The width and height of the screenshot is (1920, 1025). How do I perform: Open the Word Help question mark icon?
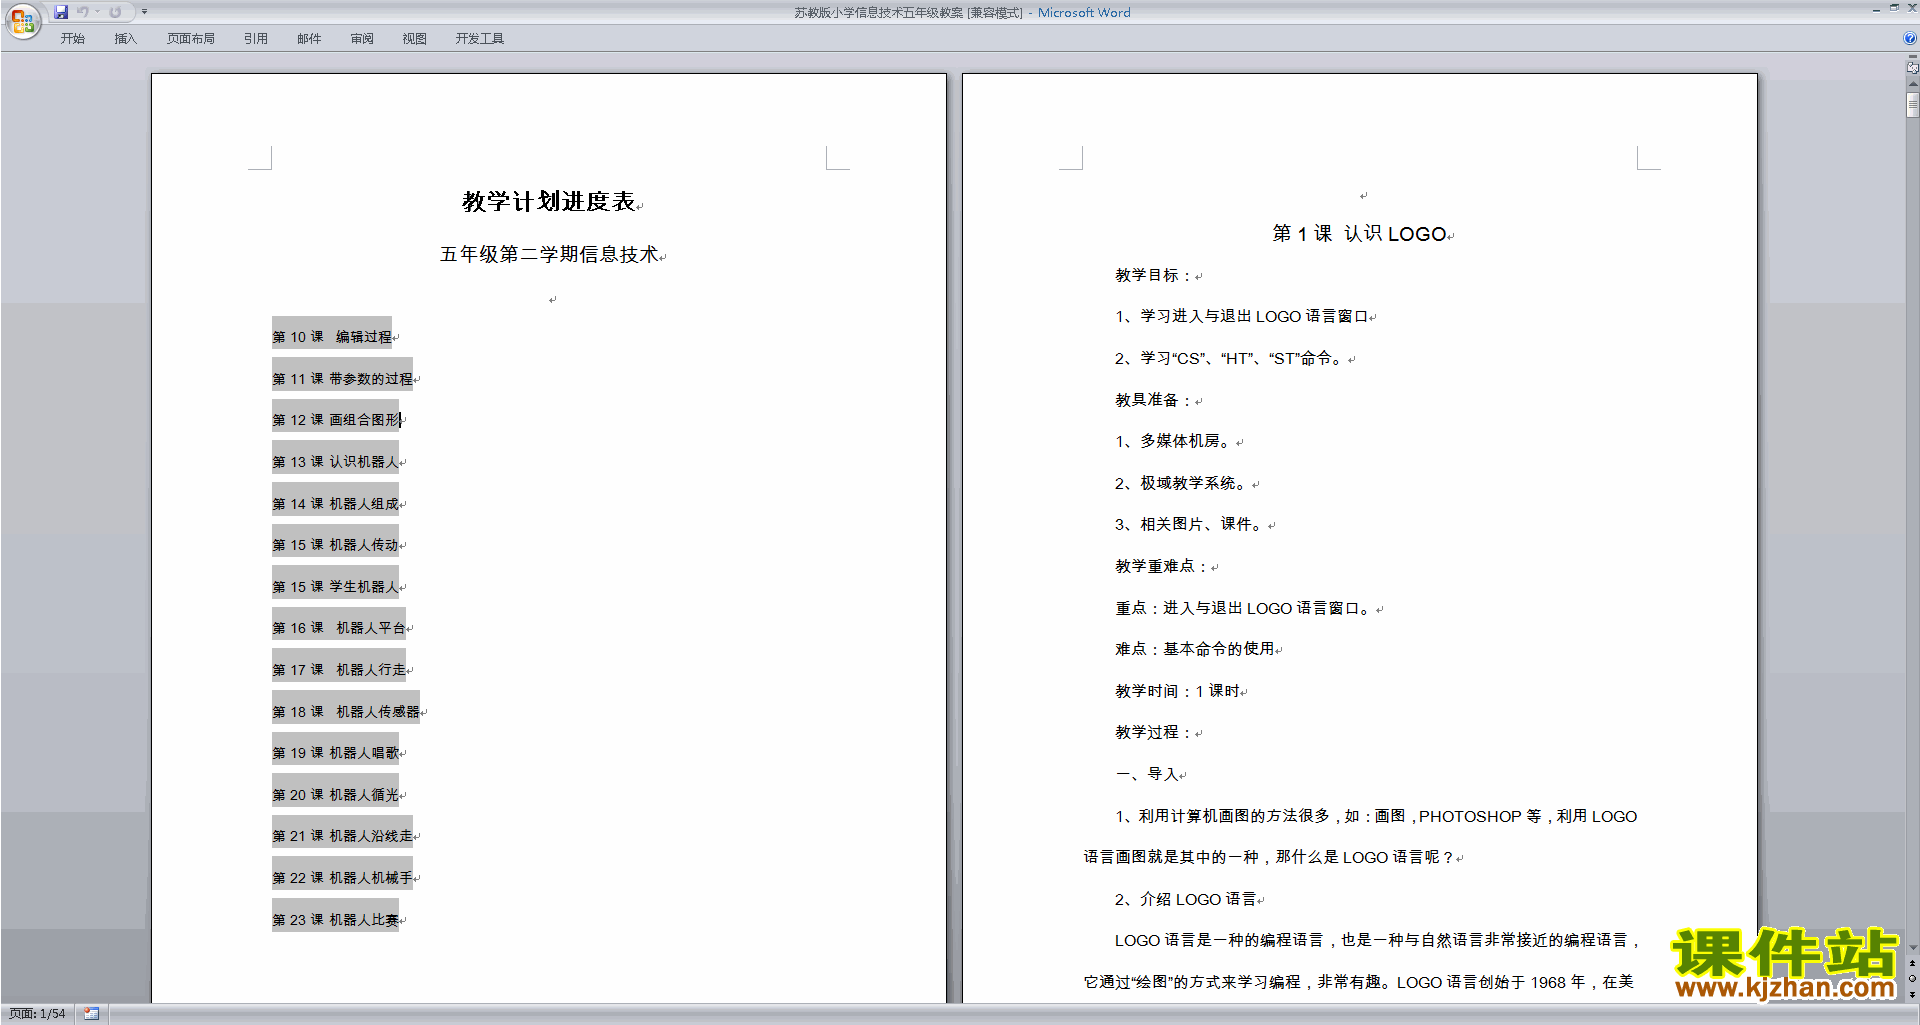click(1910, 38)
